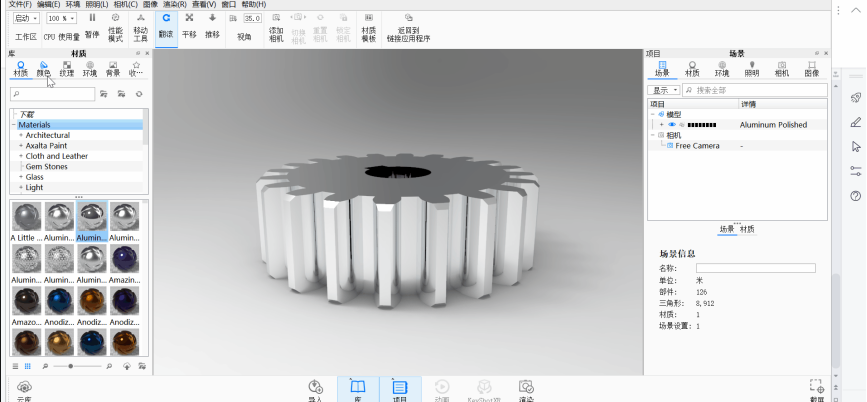Open the 渲染(R) menu

[x=175, y=4]
